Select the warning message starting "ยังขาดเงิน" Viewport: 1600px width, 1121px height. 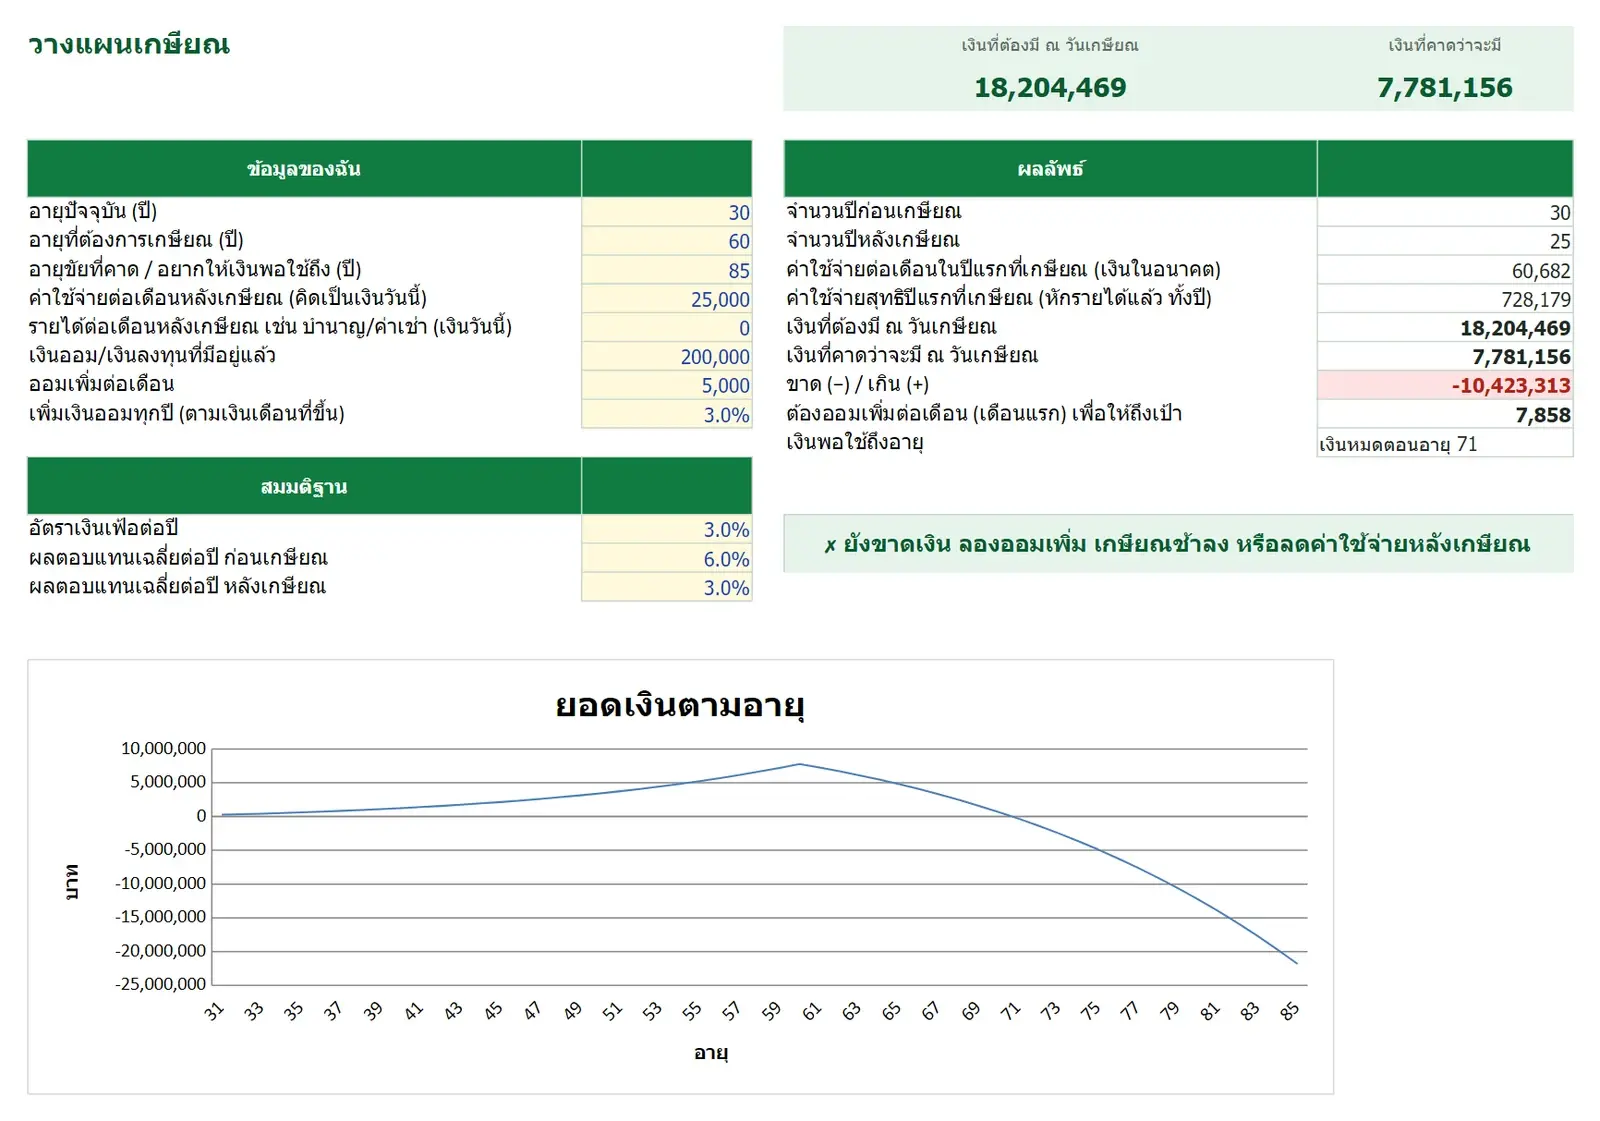coord(1178,544)
